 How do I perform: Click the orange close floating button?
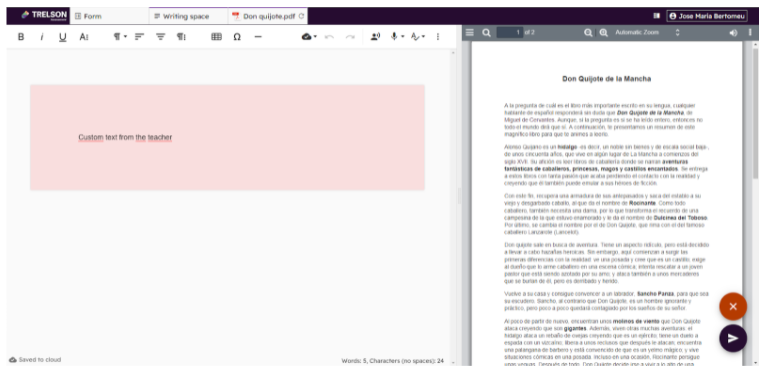(x=733, y=307)
